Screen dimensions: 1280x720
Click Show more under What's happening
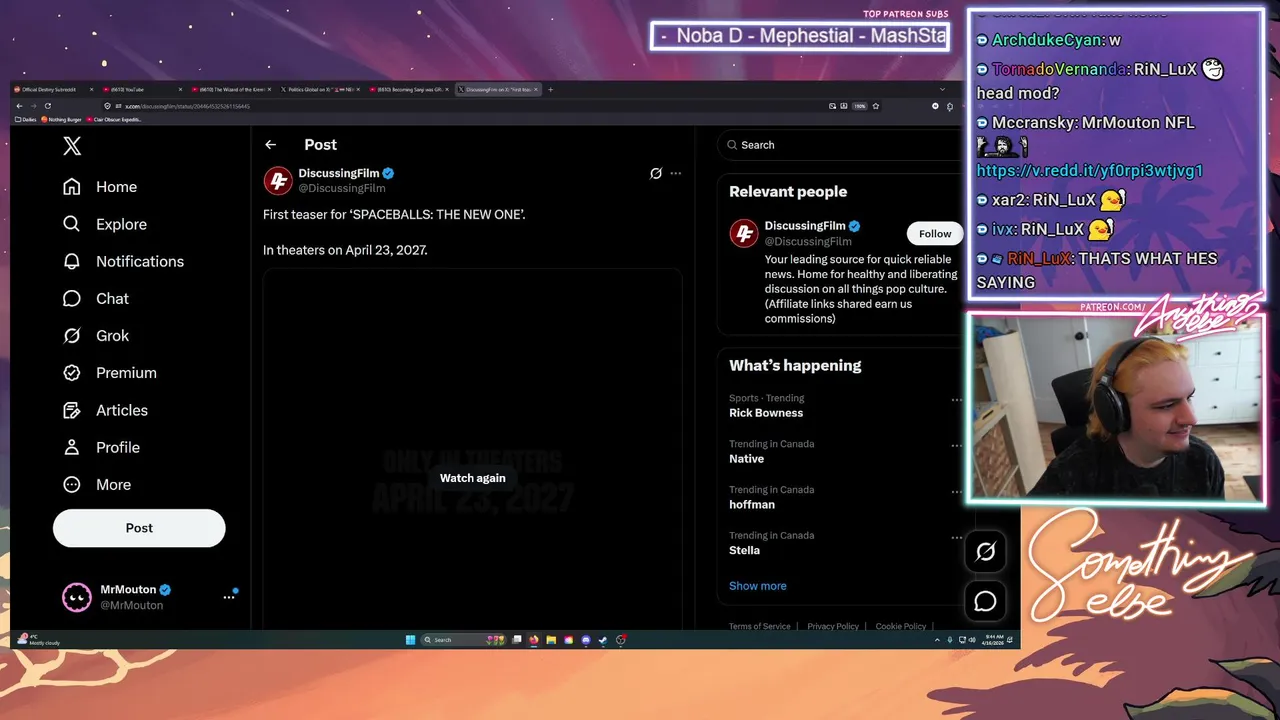[758, 586]
